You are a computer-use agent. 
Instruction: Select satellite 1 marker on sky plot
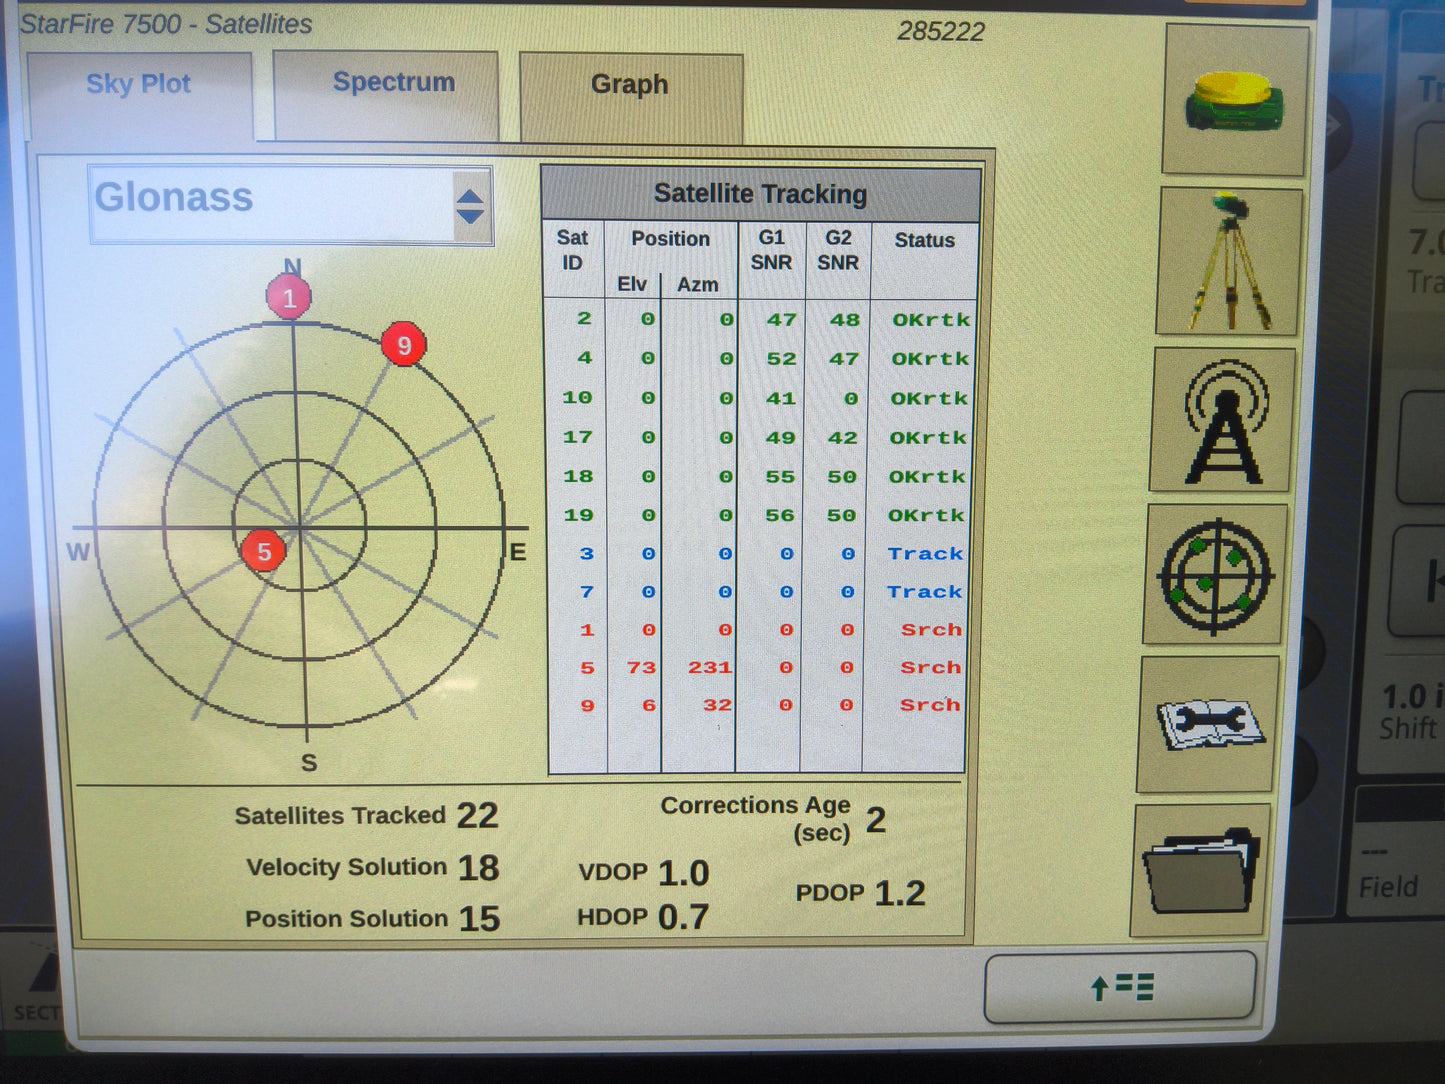point(289,298)
